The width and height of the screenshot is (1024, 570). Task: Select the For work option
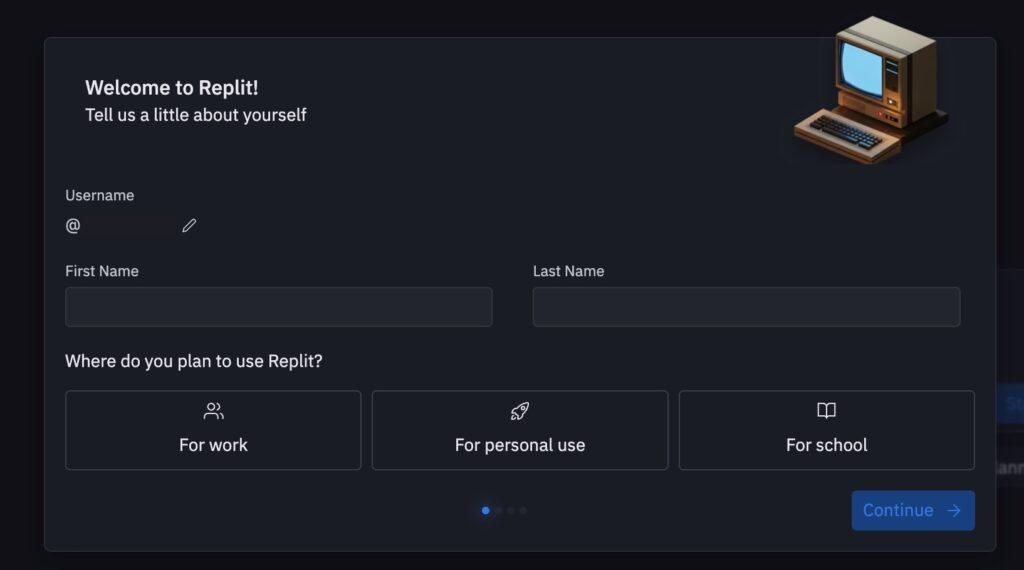coord(213,430)
